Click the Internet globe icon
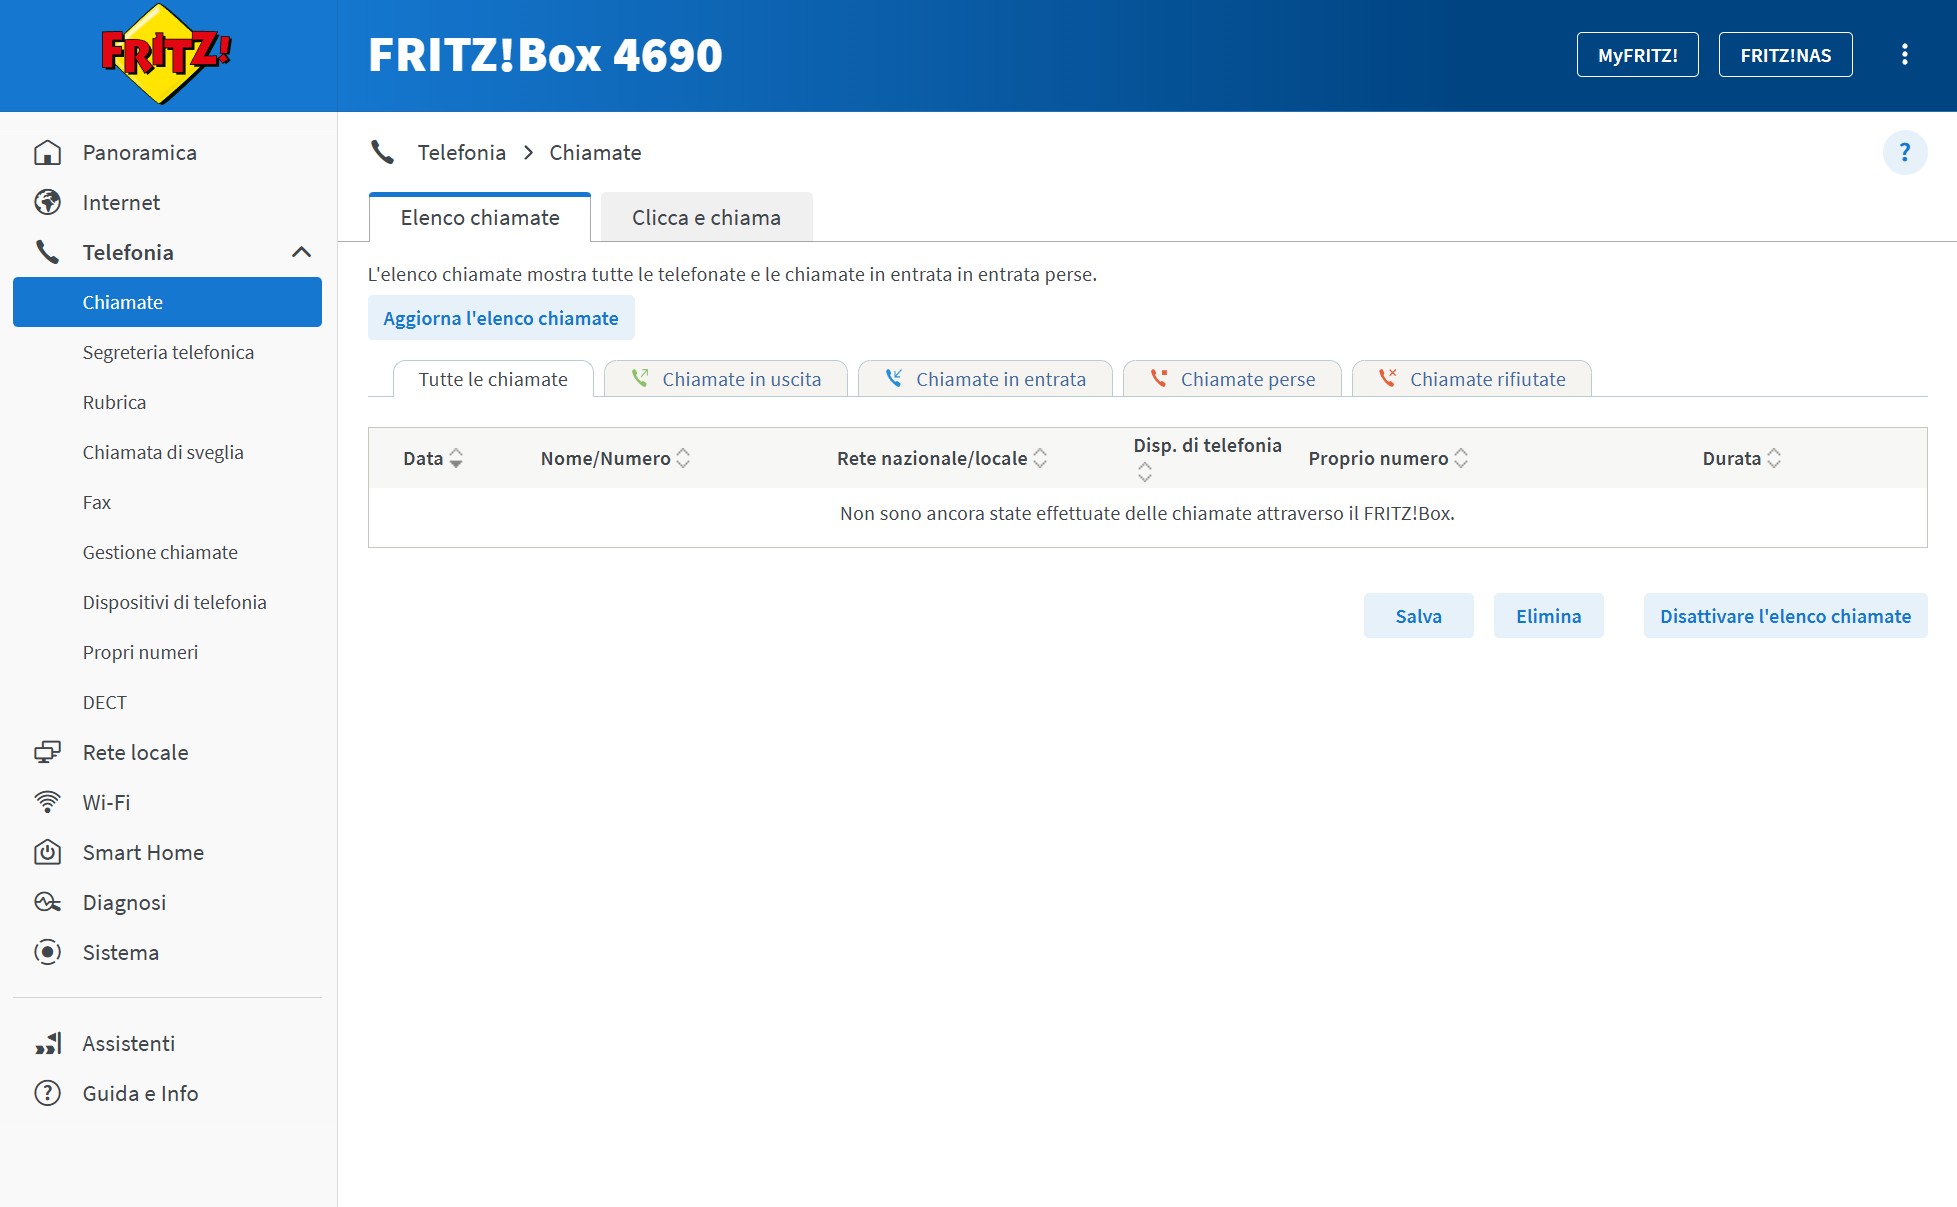 [x=47, y=202]
